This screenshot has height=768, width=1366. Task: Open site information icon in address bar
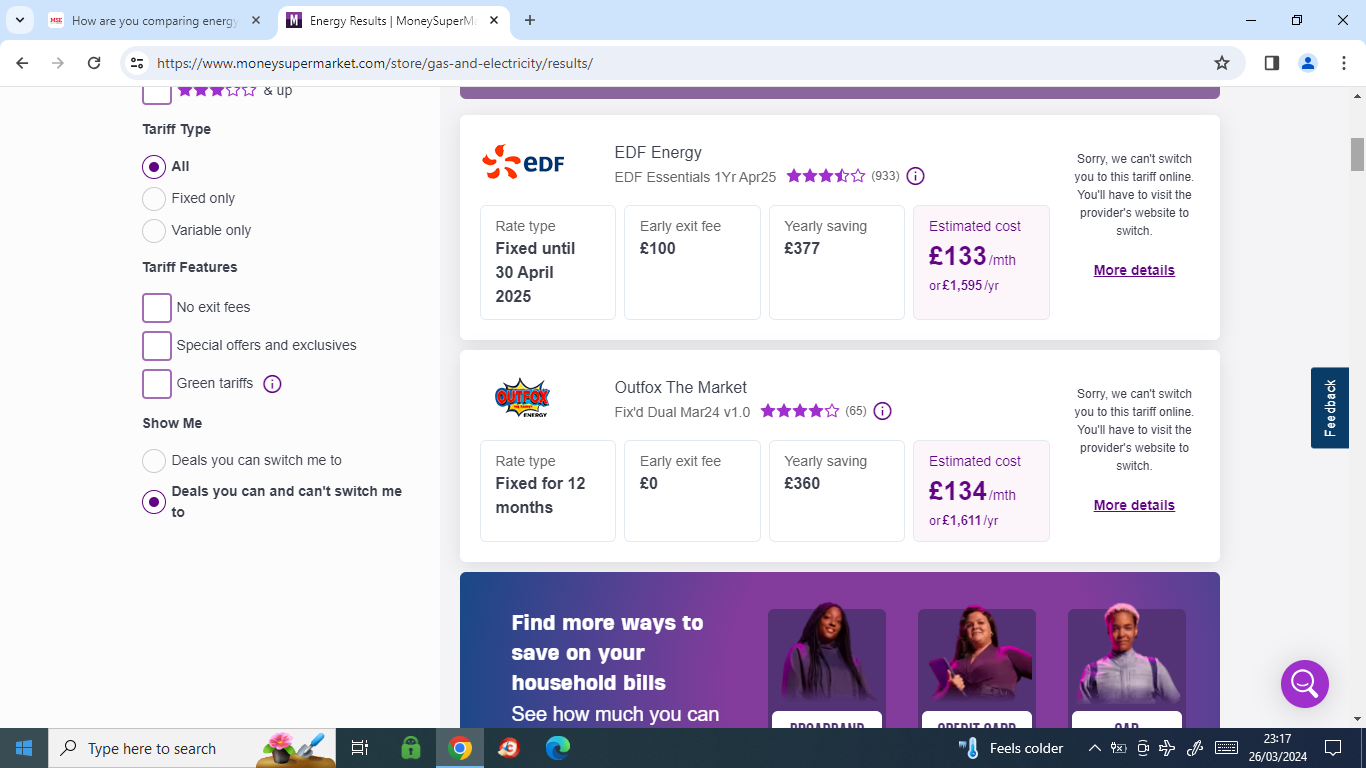pyautogui.click(x=138, y=63)
